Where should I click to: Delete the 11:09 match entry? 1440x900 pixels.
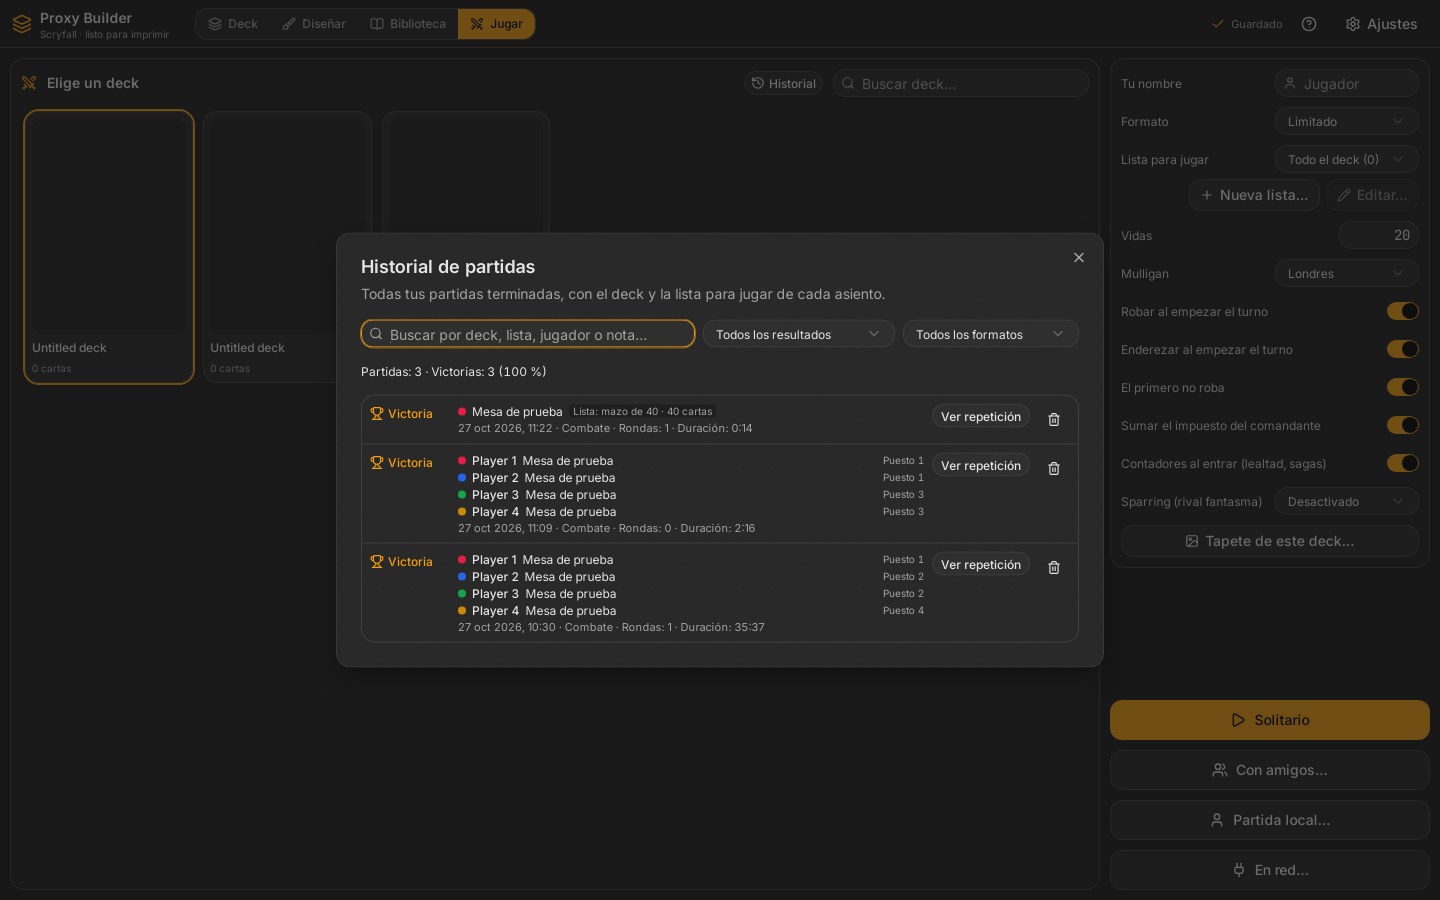point(1054,468)
